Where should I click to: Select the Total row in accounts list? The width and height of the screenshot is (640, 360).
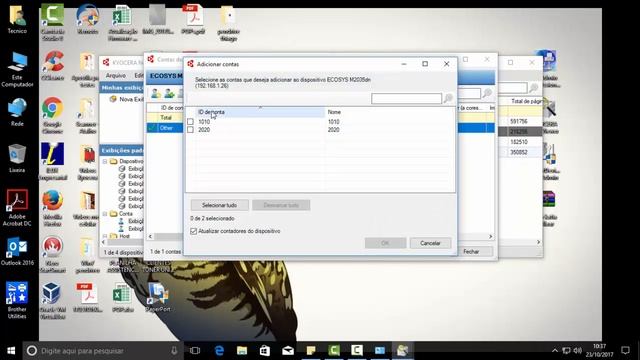coord(165,118)
